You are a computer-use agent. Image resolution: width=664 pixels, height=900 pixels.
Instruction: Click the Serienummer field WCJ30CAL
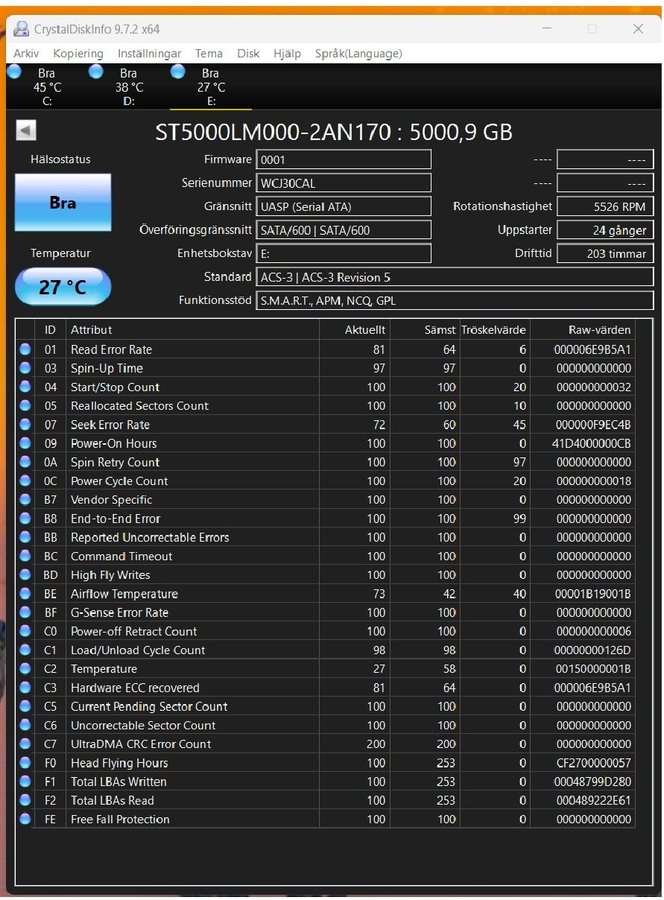(343, 183)
